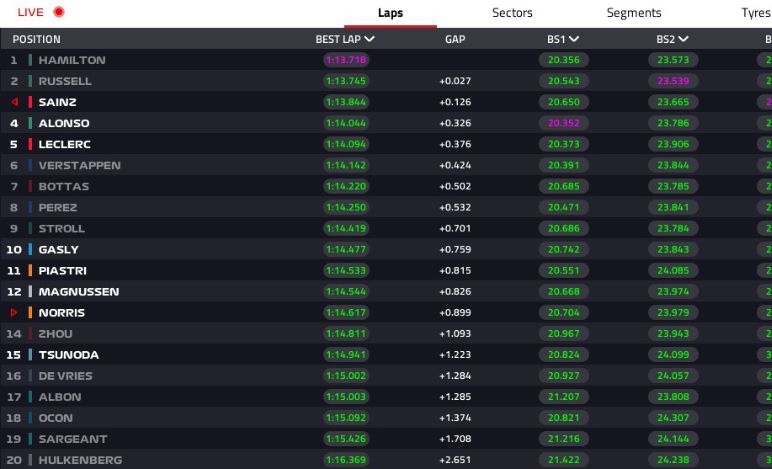Click the red LIVE indicator dot

(59, 12)
